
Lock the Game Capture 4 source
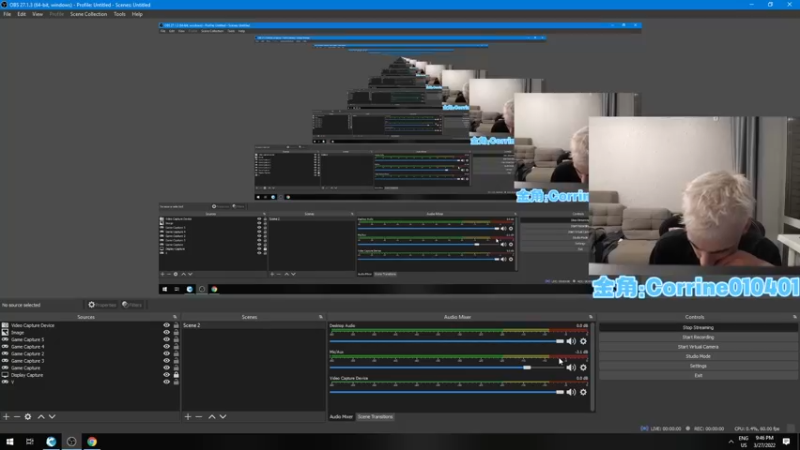176,346
